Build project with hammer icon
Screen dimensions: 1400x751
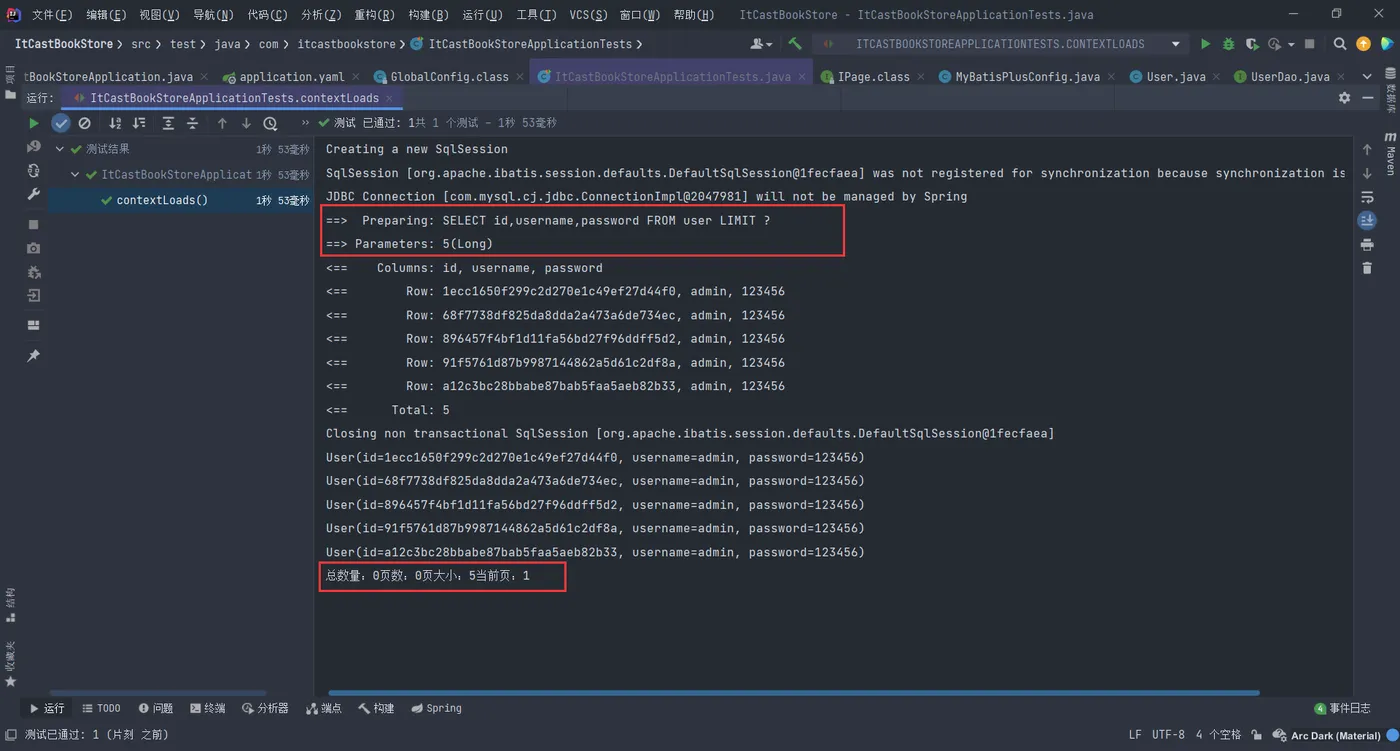(x=795, y=44)
